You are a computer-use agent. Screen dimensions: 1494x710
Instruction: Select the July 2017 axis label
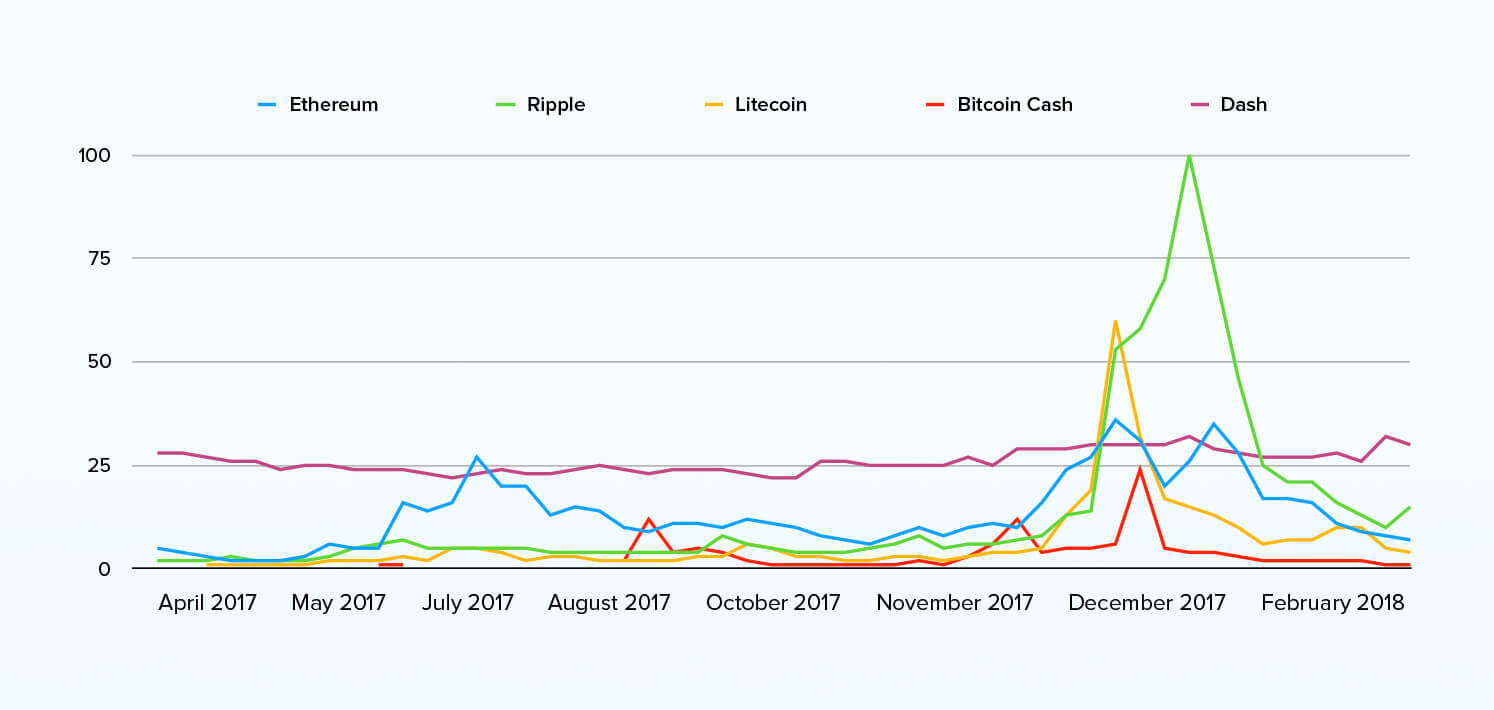465,603
